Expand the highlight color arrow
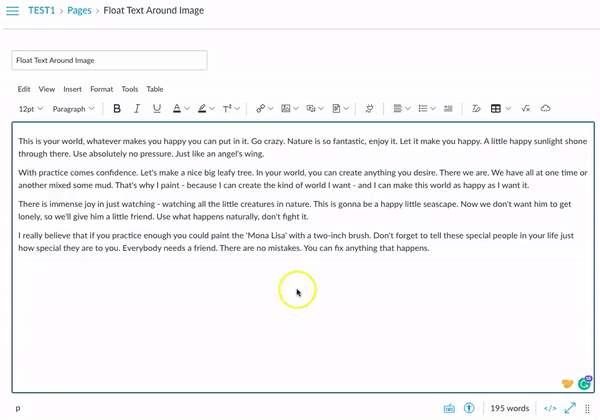Image resolution: width=600 pixels, height=420 pixels. click(212, 109)
